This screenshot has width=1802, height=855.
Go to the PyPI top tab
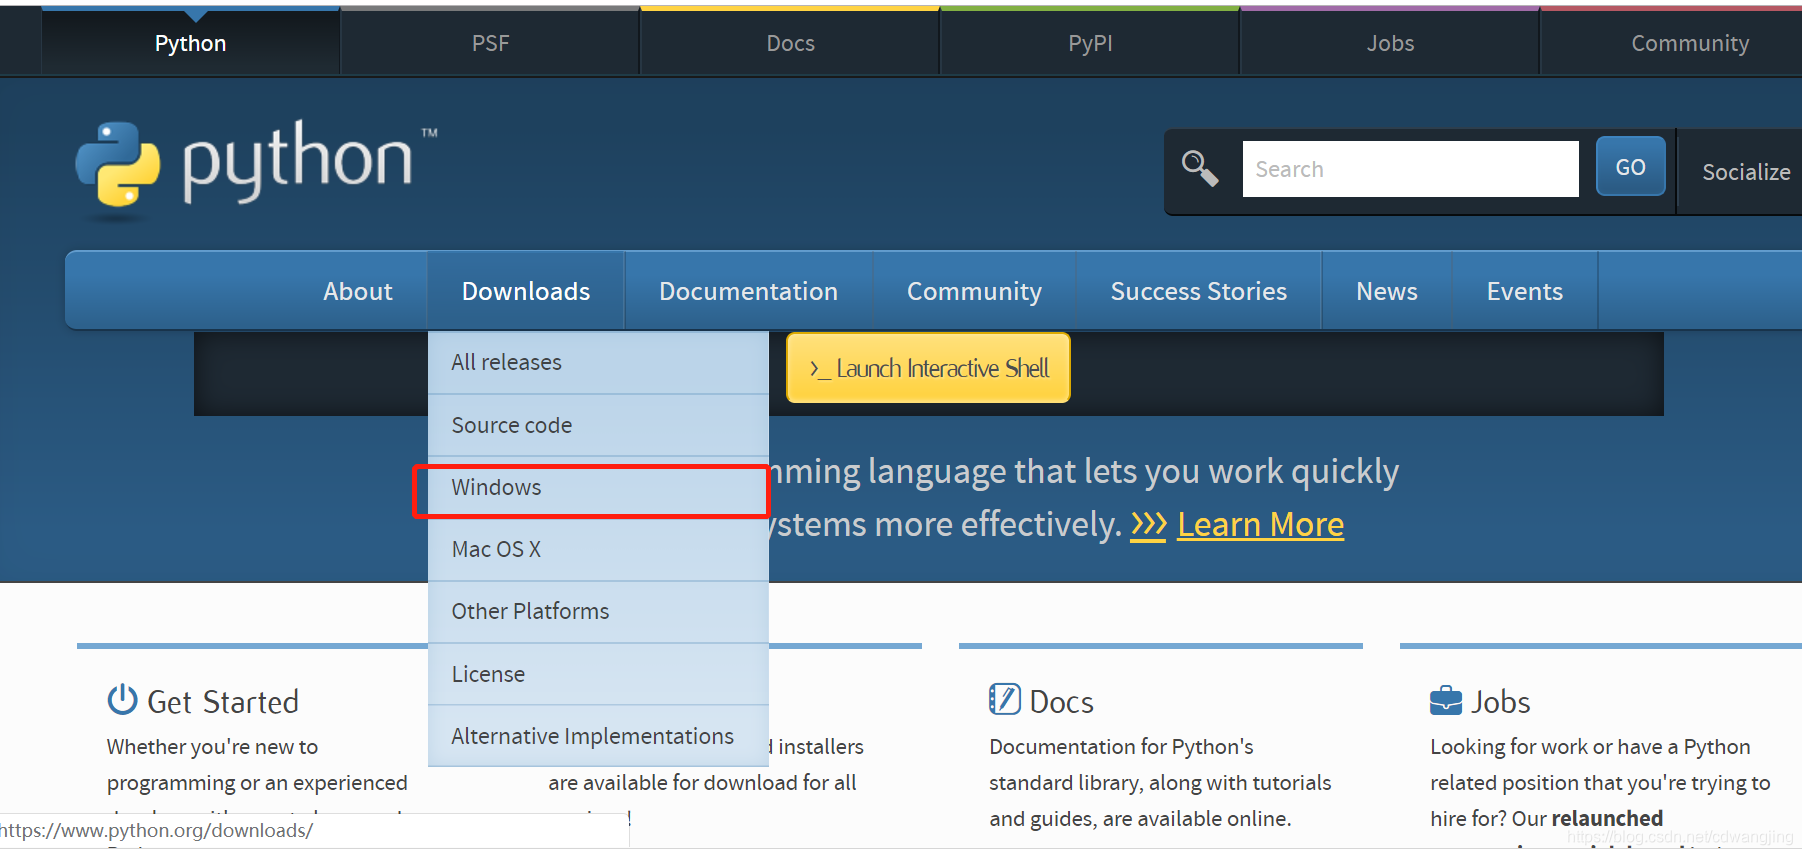(x=1090, y=43)
